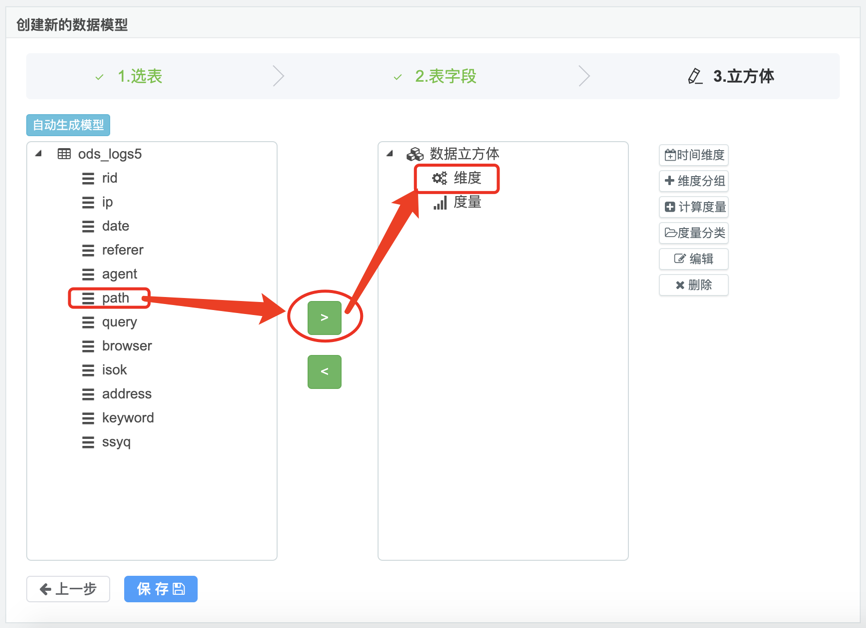
Task: Go back with 上一步 button
Action: pos(68,589)
